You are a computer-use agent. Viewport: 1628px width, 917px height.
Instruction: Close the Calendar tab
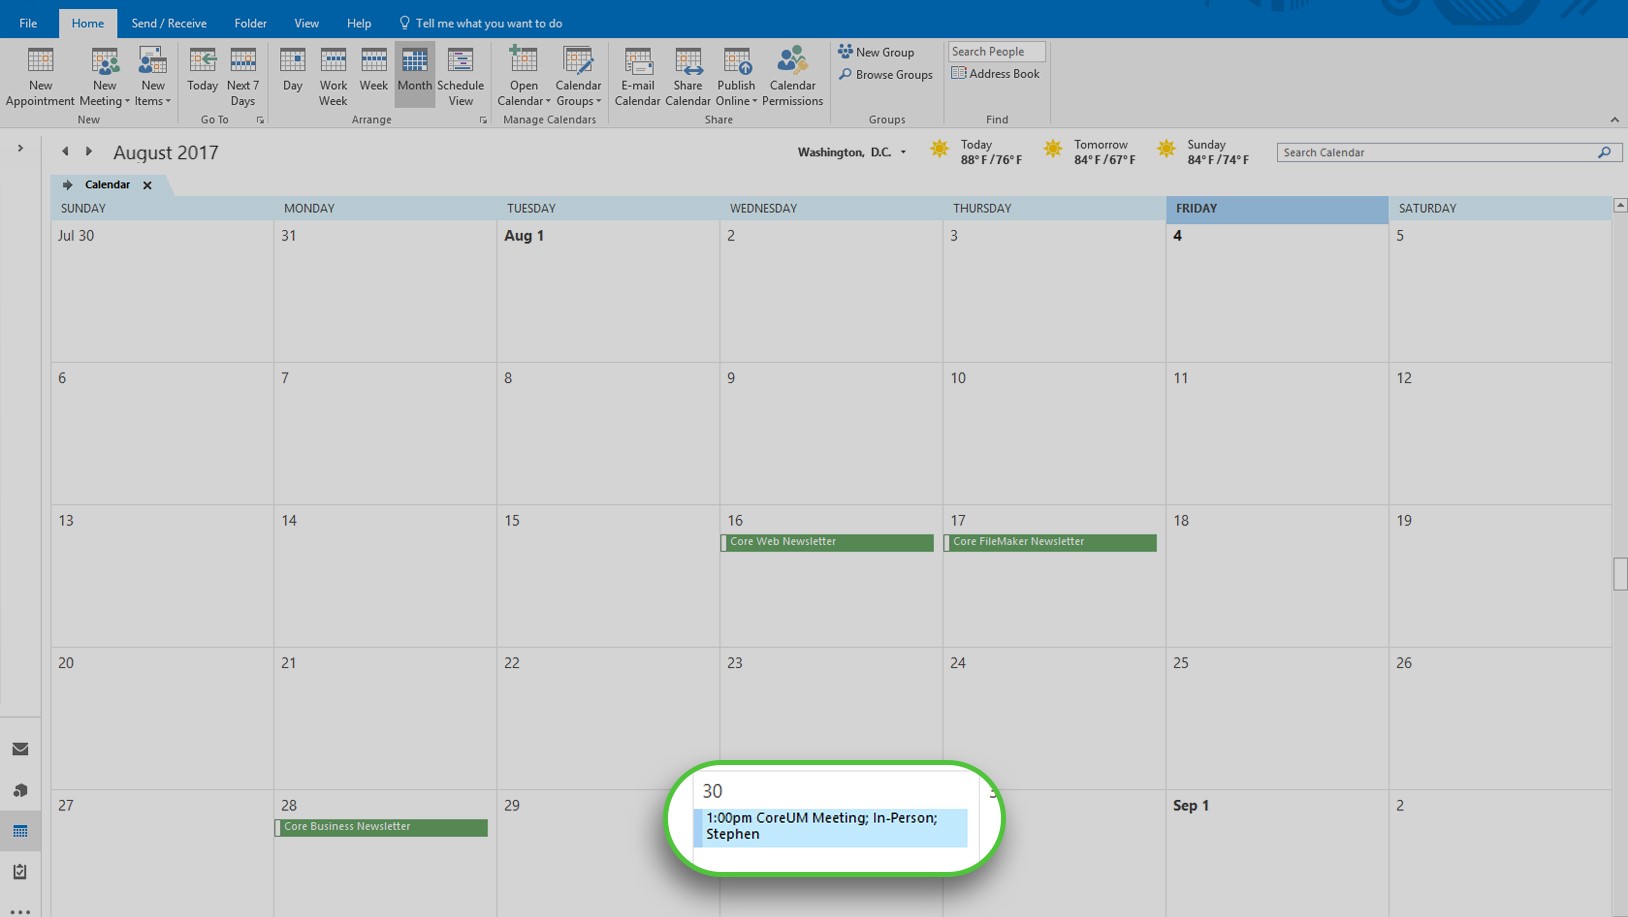click(x=147, y=185)
